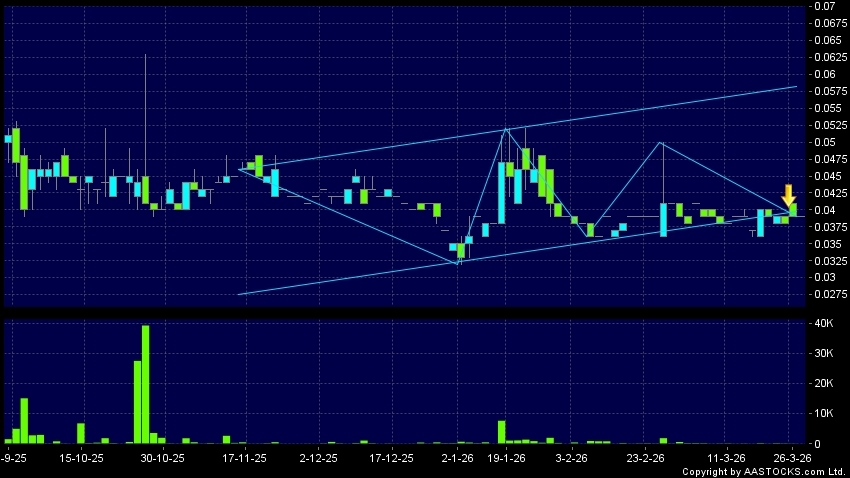Select the 0.0275 price axis label
This screenshot has height=478, width=850.
(x=829, y=294)
